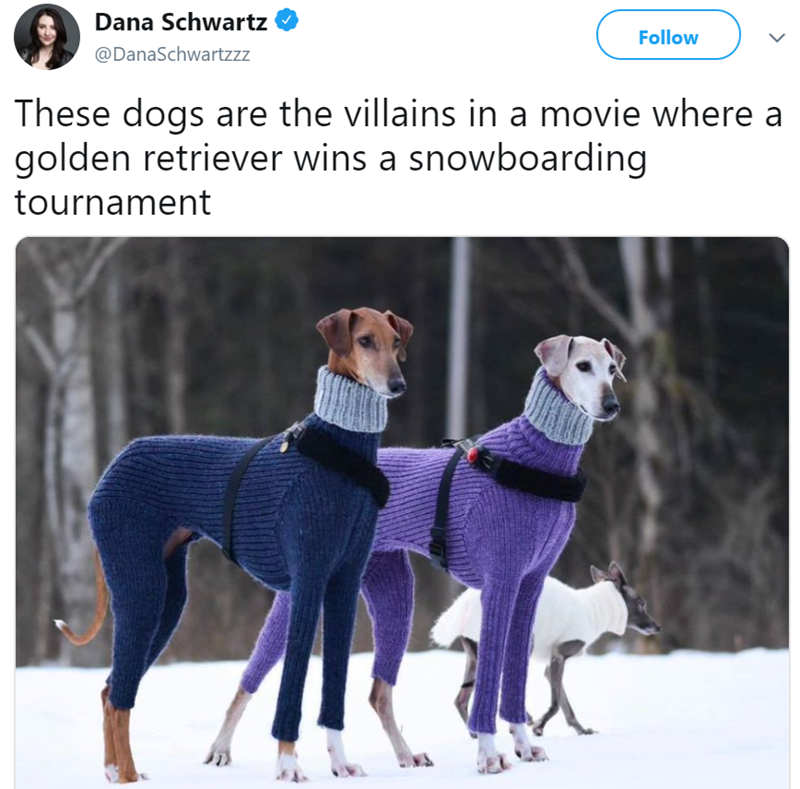Click the blue verified badge
This screenshot has width=800, height=789.
pos(287,20)
